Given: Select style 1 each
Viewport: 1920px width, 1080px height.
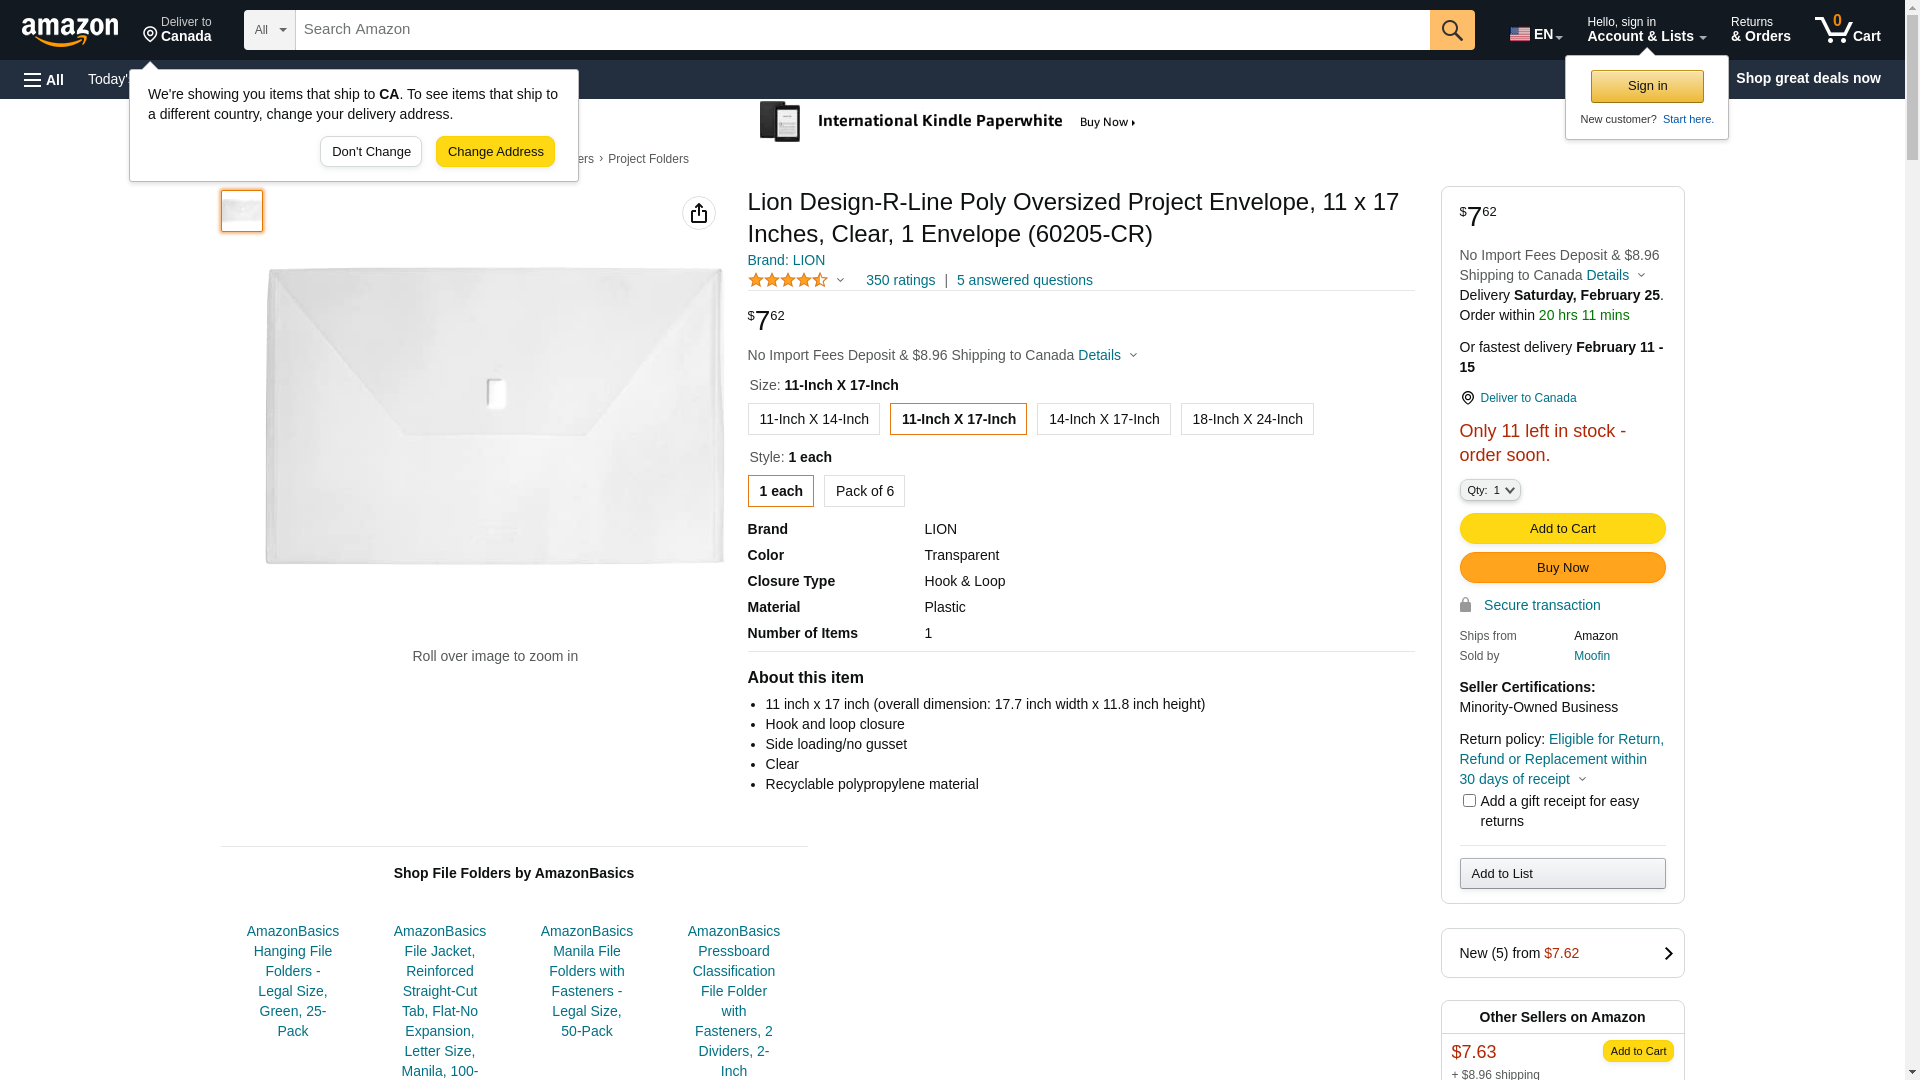Looking at the screenshot, I should [x=781, y=491].
